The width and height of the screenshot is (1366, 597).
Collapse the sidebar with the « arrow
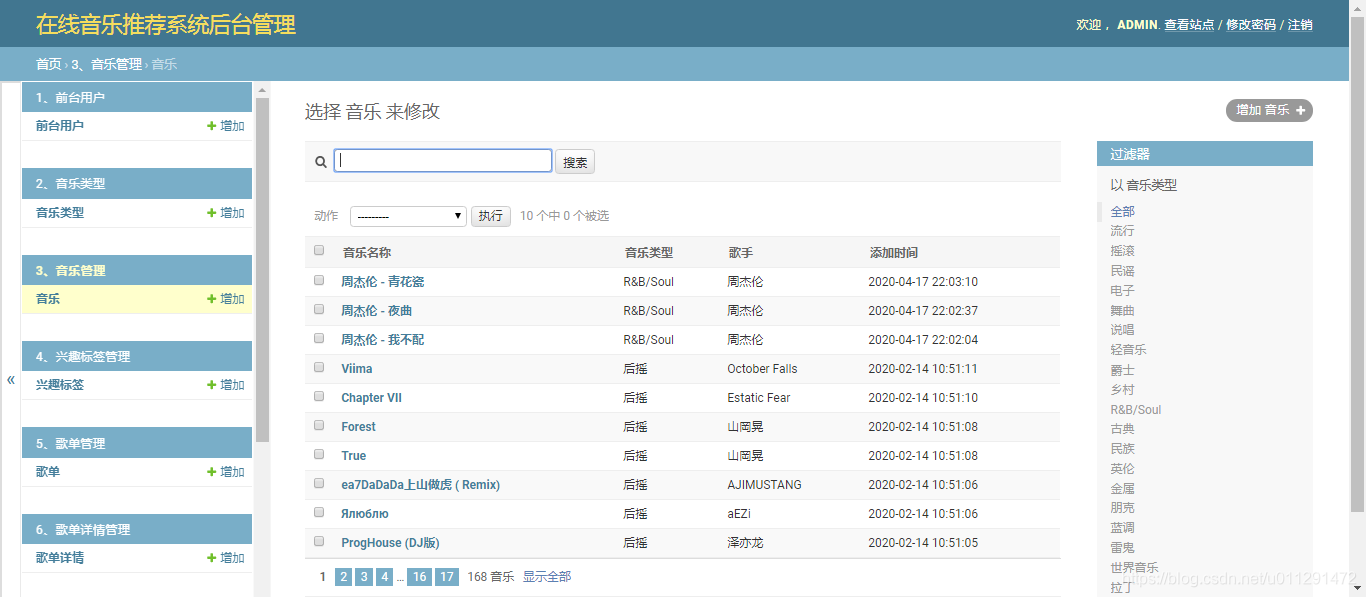pyautogui.click(x=11, y=380)
